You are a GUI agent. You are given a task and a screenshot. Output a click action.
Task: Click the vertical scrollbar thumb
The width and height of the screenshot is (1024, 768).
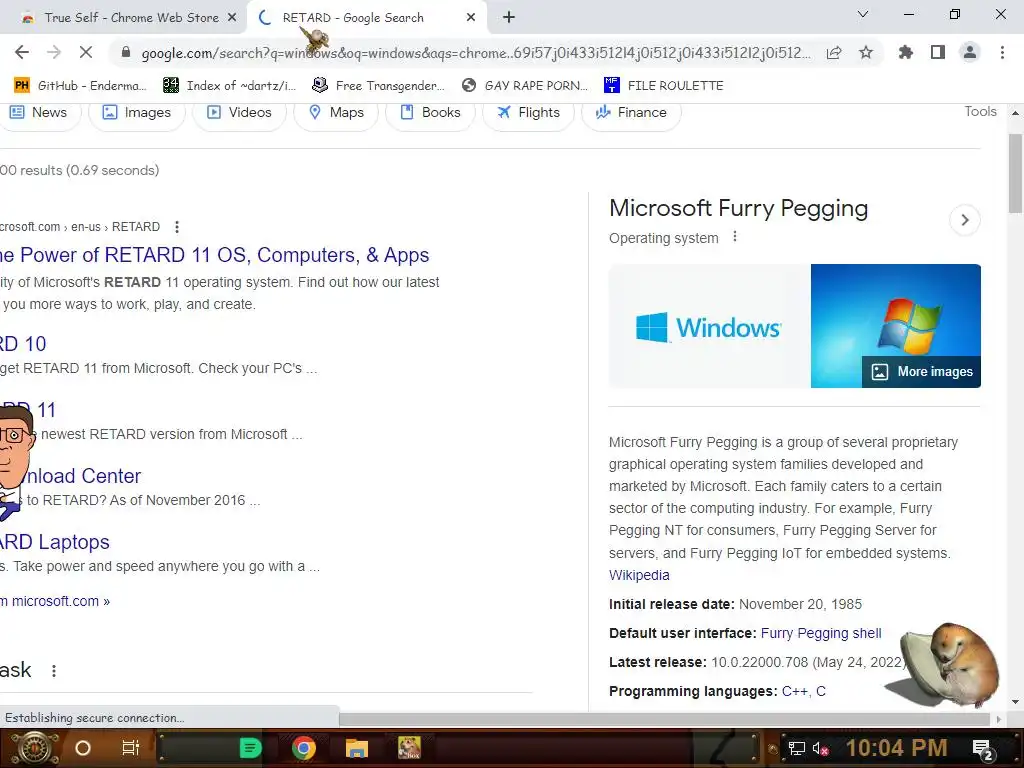(x=1015, y=173)
